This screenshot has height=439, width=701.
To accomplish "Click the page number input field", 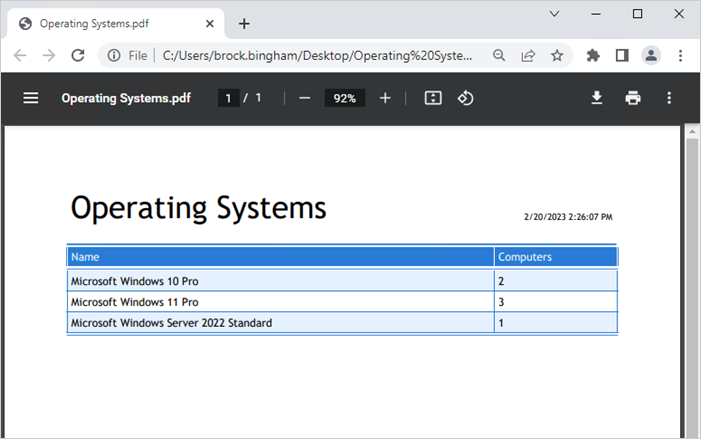I will tap(228, 98).
